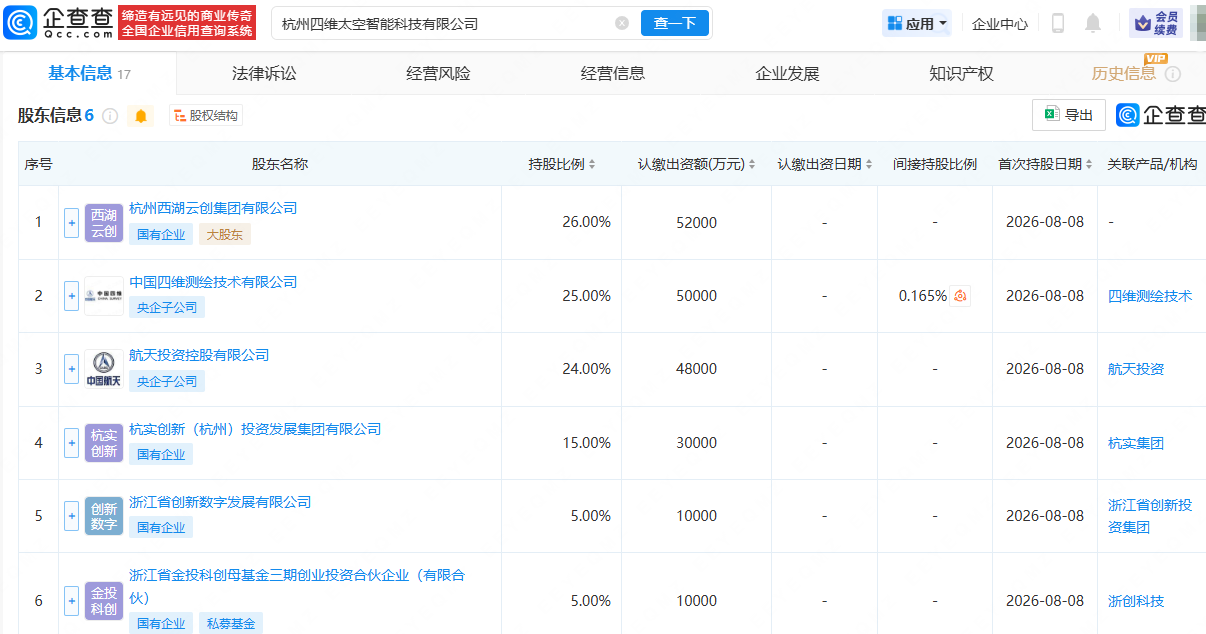Open the 历史信息 VIP tab

point(1124,73)
